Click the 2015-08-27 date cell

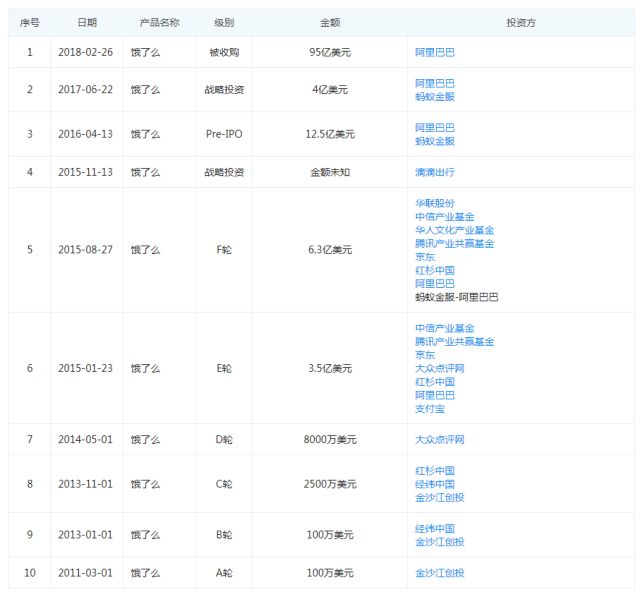coord(85,250)
